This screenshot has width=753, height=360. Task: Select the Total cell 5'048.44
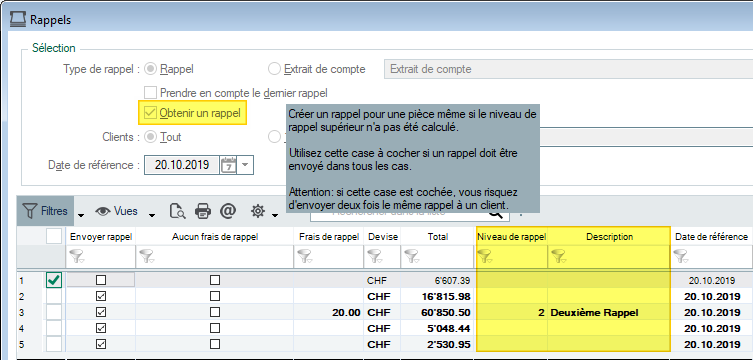click(438, 329)
